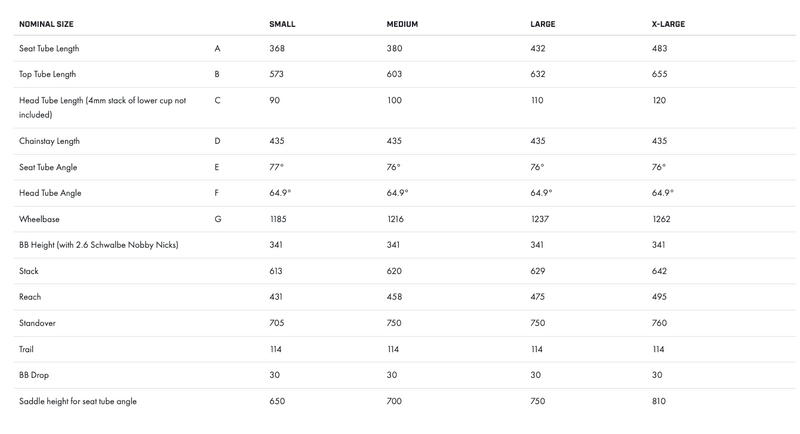Select the Top Tube Length row label
800x434 pixels.
click(47, 74)
